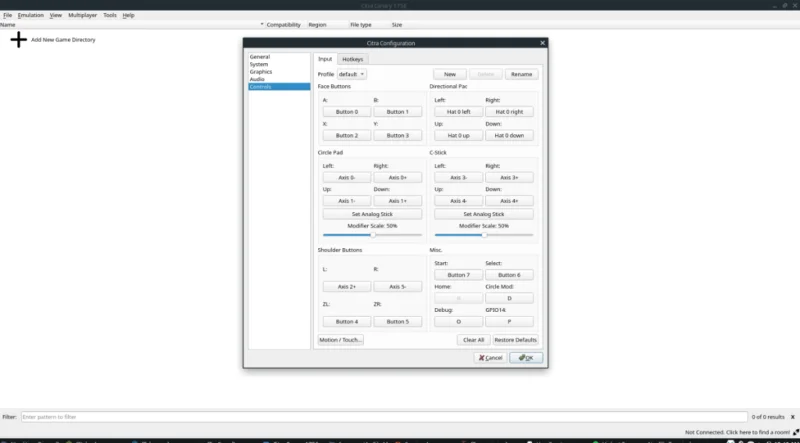Click the Rename profile button
Screen dimensions: 800x443
[x=521, y=75]
